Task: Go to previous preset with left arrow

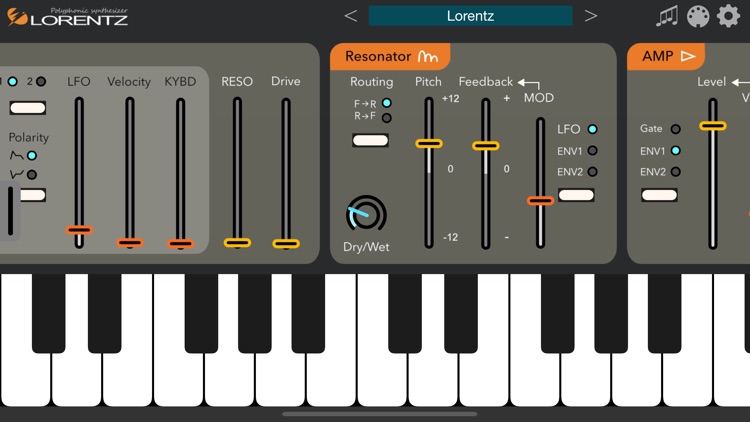Action: (351, 16)
